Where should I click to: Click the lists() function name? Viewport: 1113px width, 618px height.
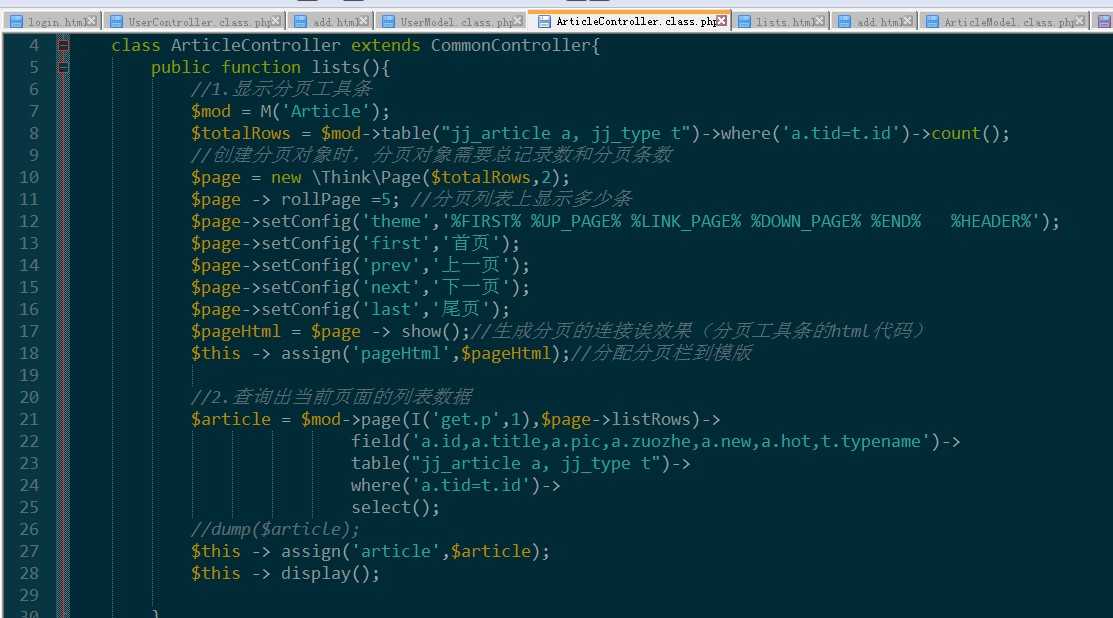[336, 67]
